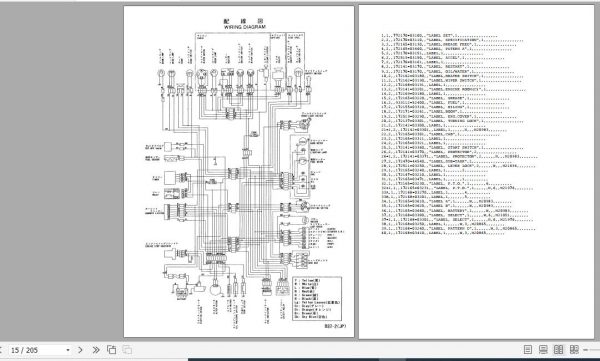Image resolution: width=600 pixels, height=361 pixels.
Task: Click the greyed-out next view icon
Action: [x=127, y=350]
